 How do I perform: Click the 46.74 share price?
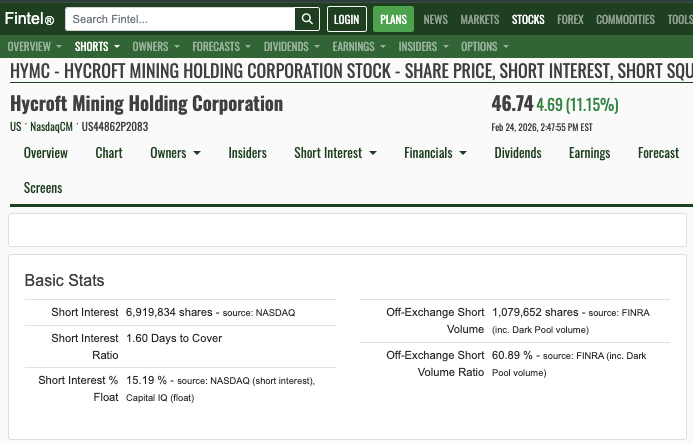click(512, 104)
